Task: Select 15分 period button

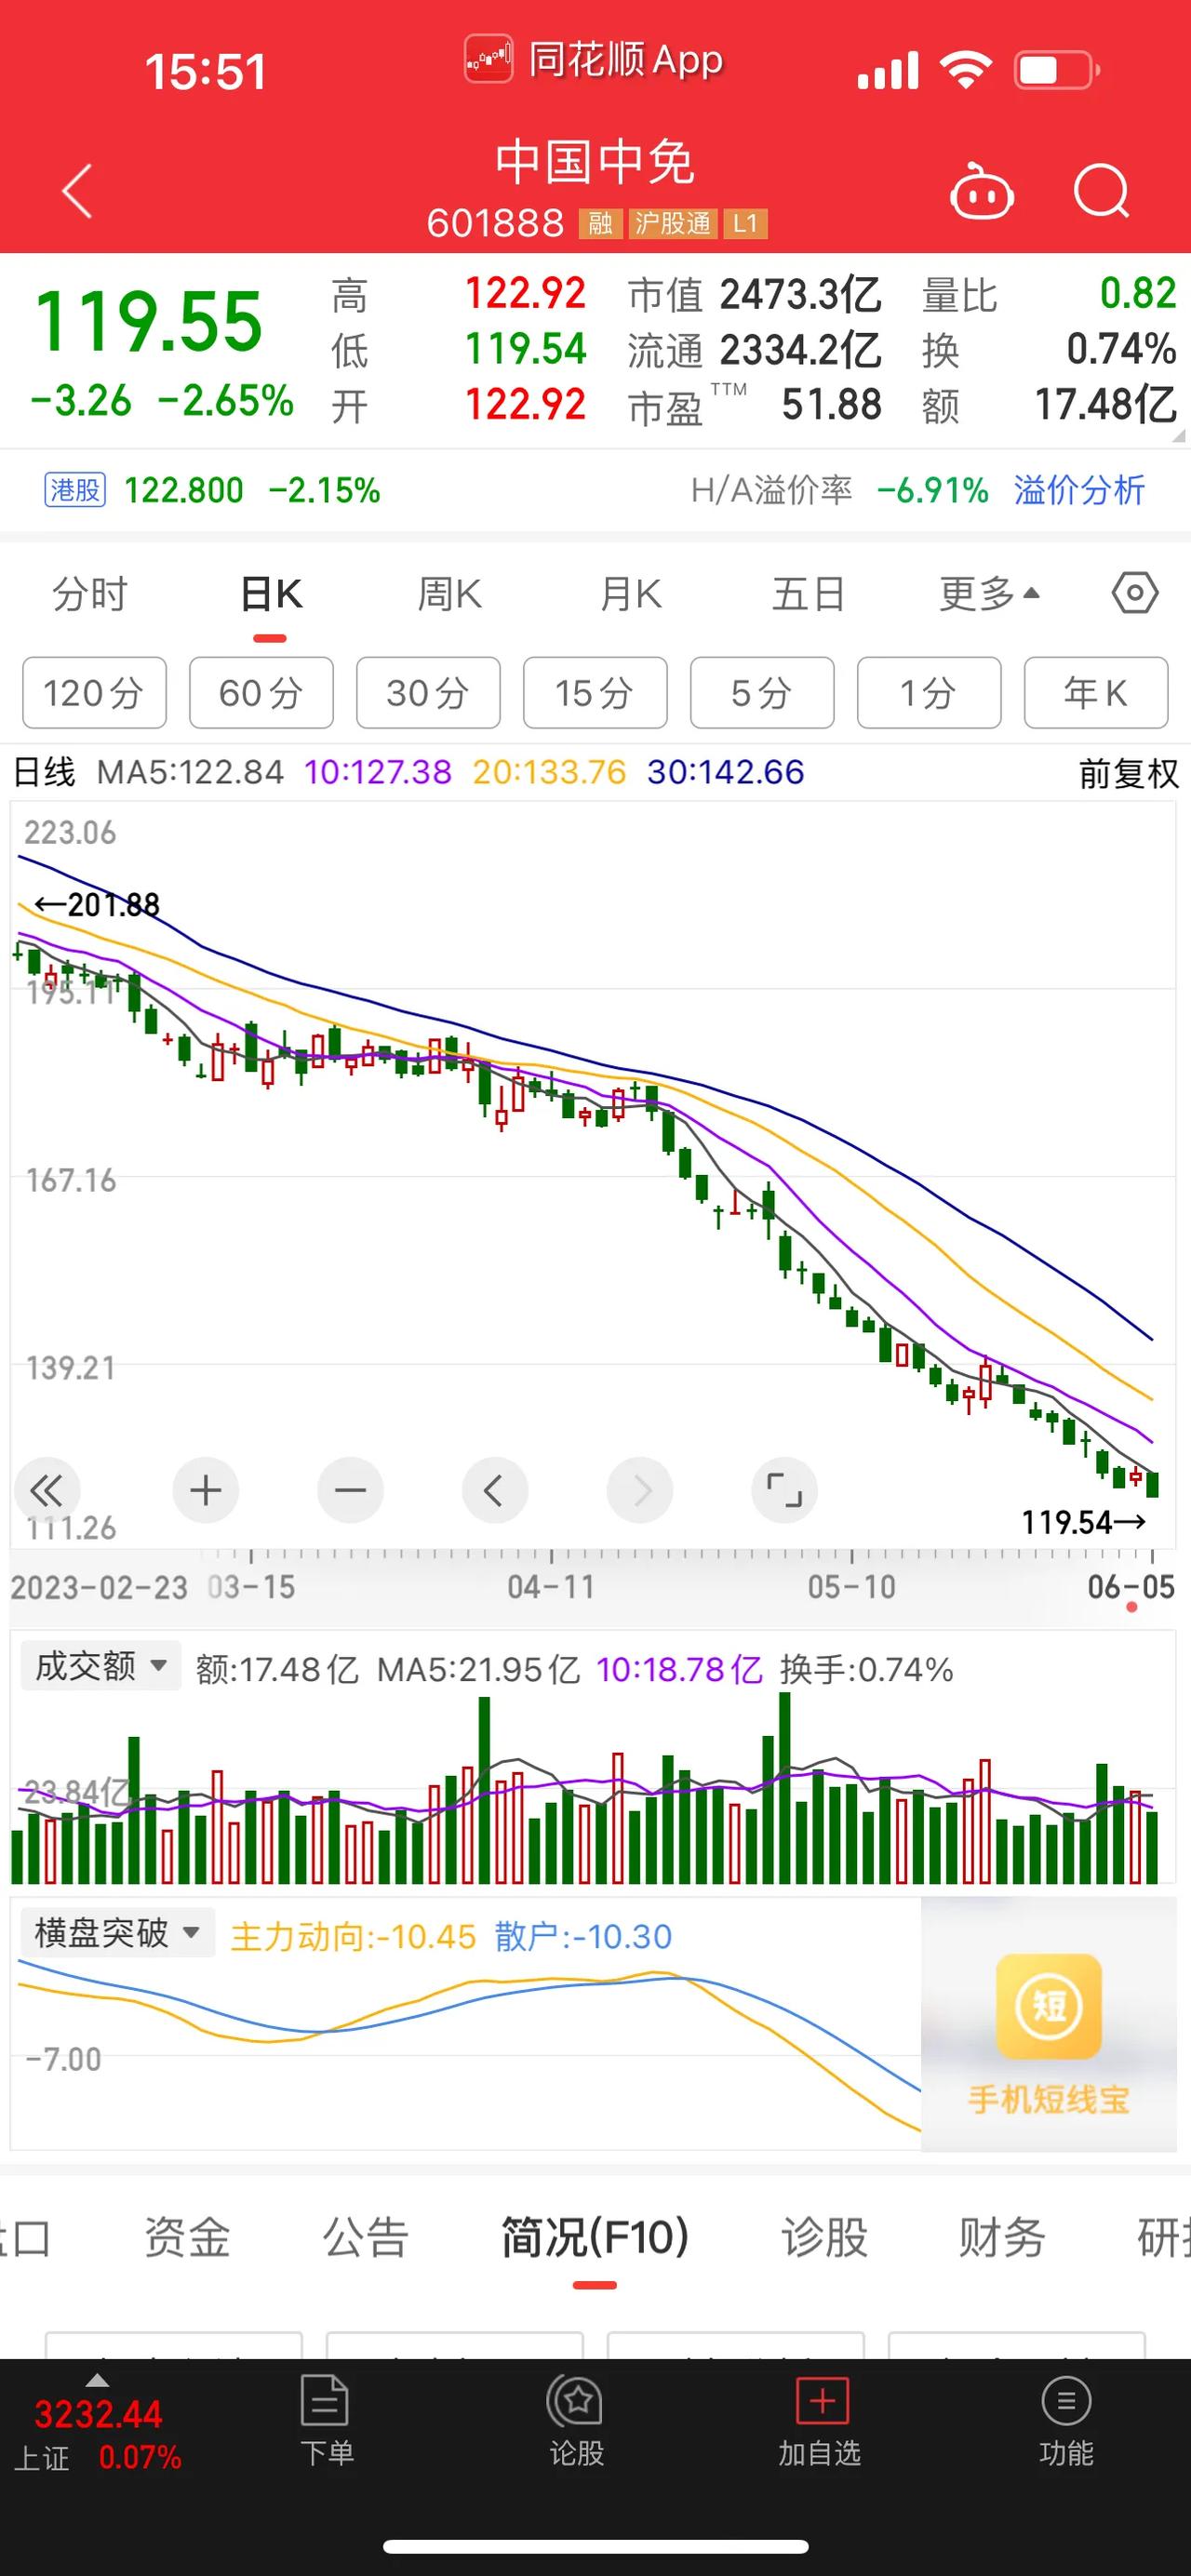Action: (x=595, y=692)
